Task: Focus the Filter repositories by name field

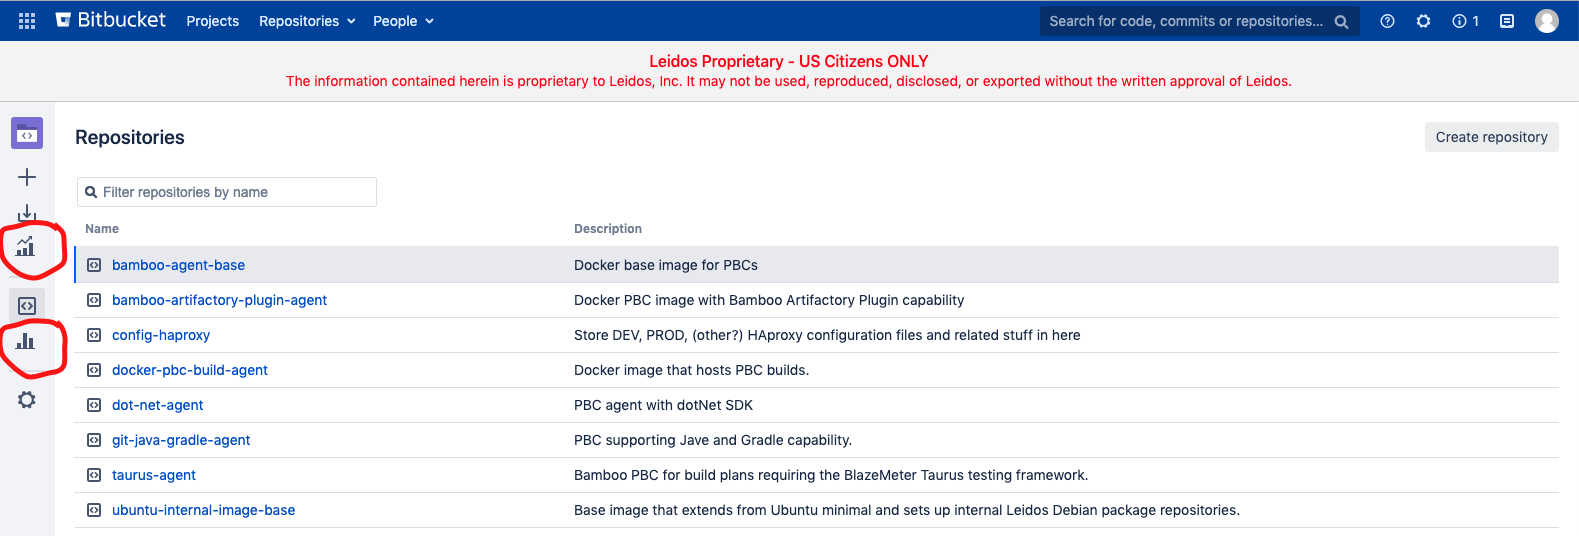Action: [x=227, y=192]
